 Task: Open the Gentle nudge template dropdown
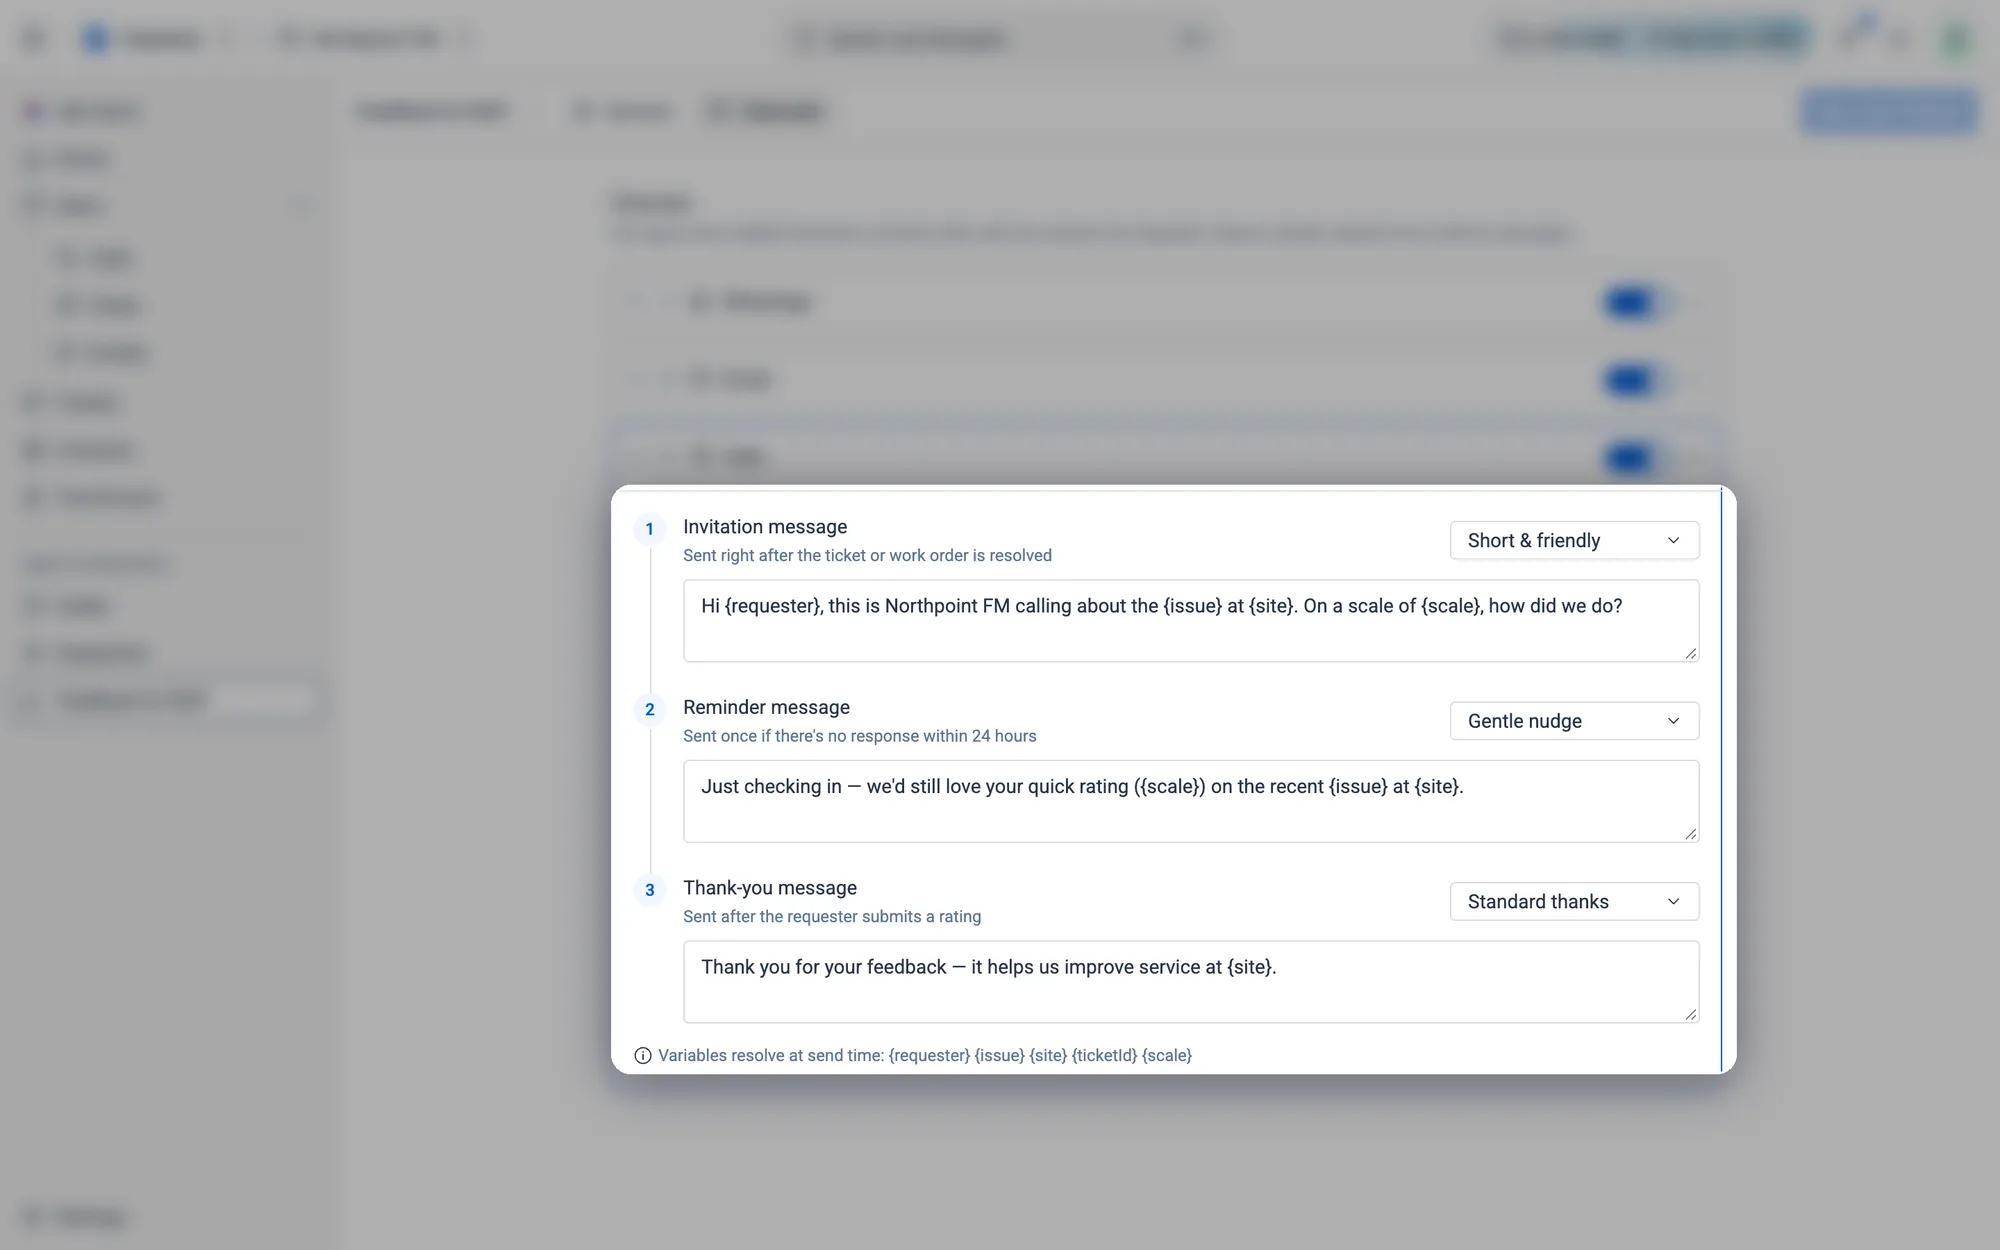click(x=1574, y=721)
